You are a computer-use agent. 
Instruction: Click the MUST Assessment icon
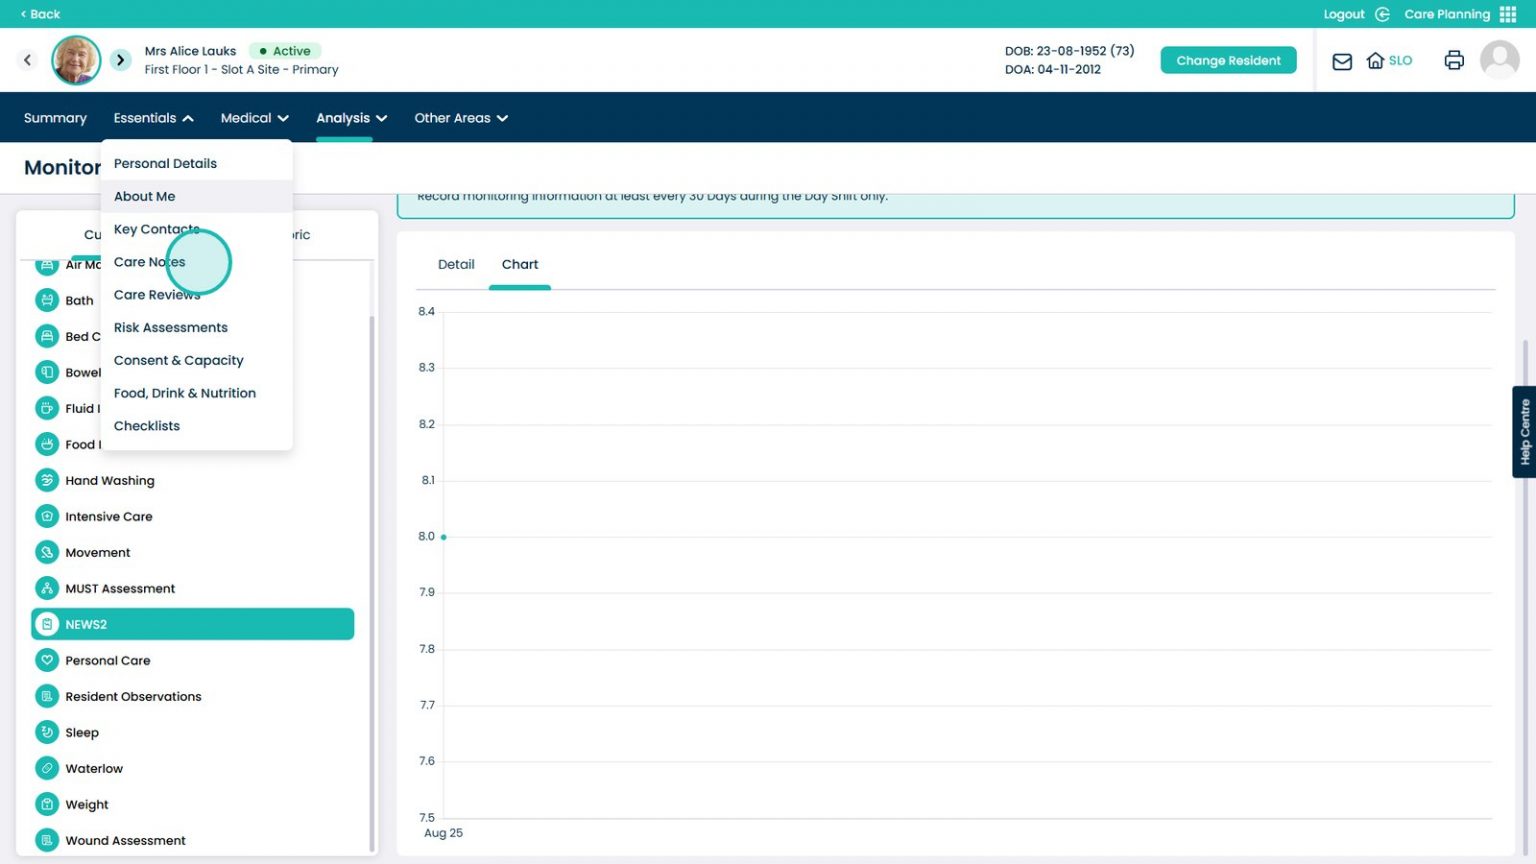[x=48, y=588]
